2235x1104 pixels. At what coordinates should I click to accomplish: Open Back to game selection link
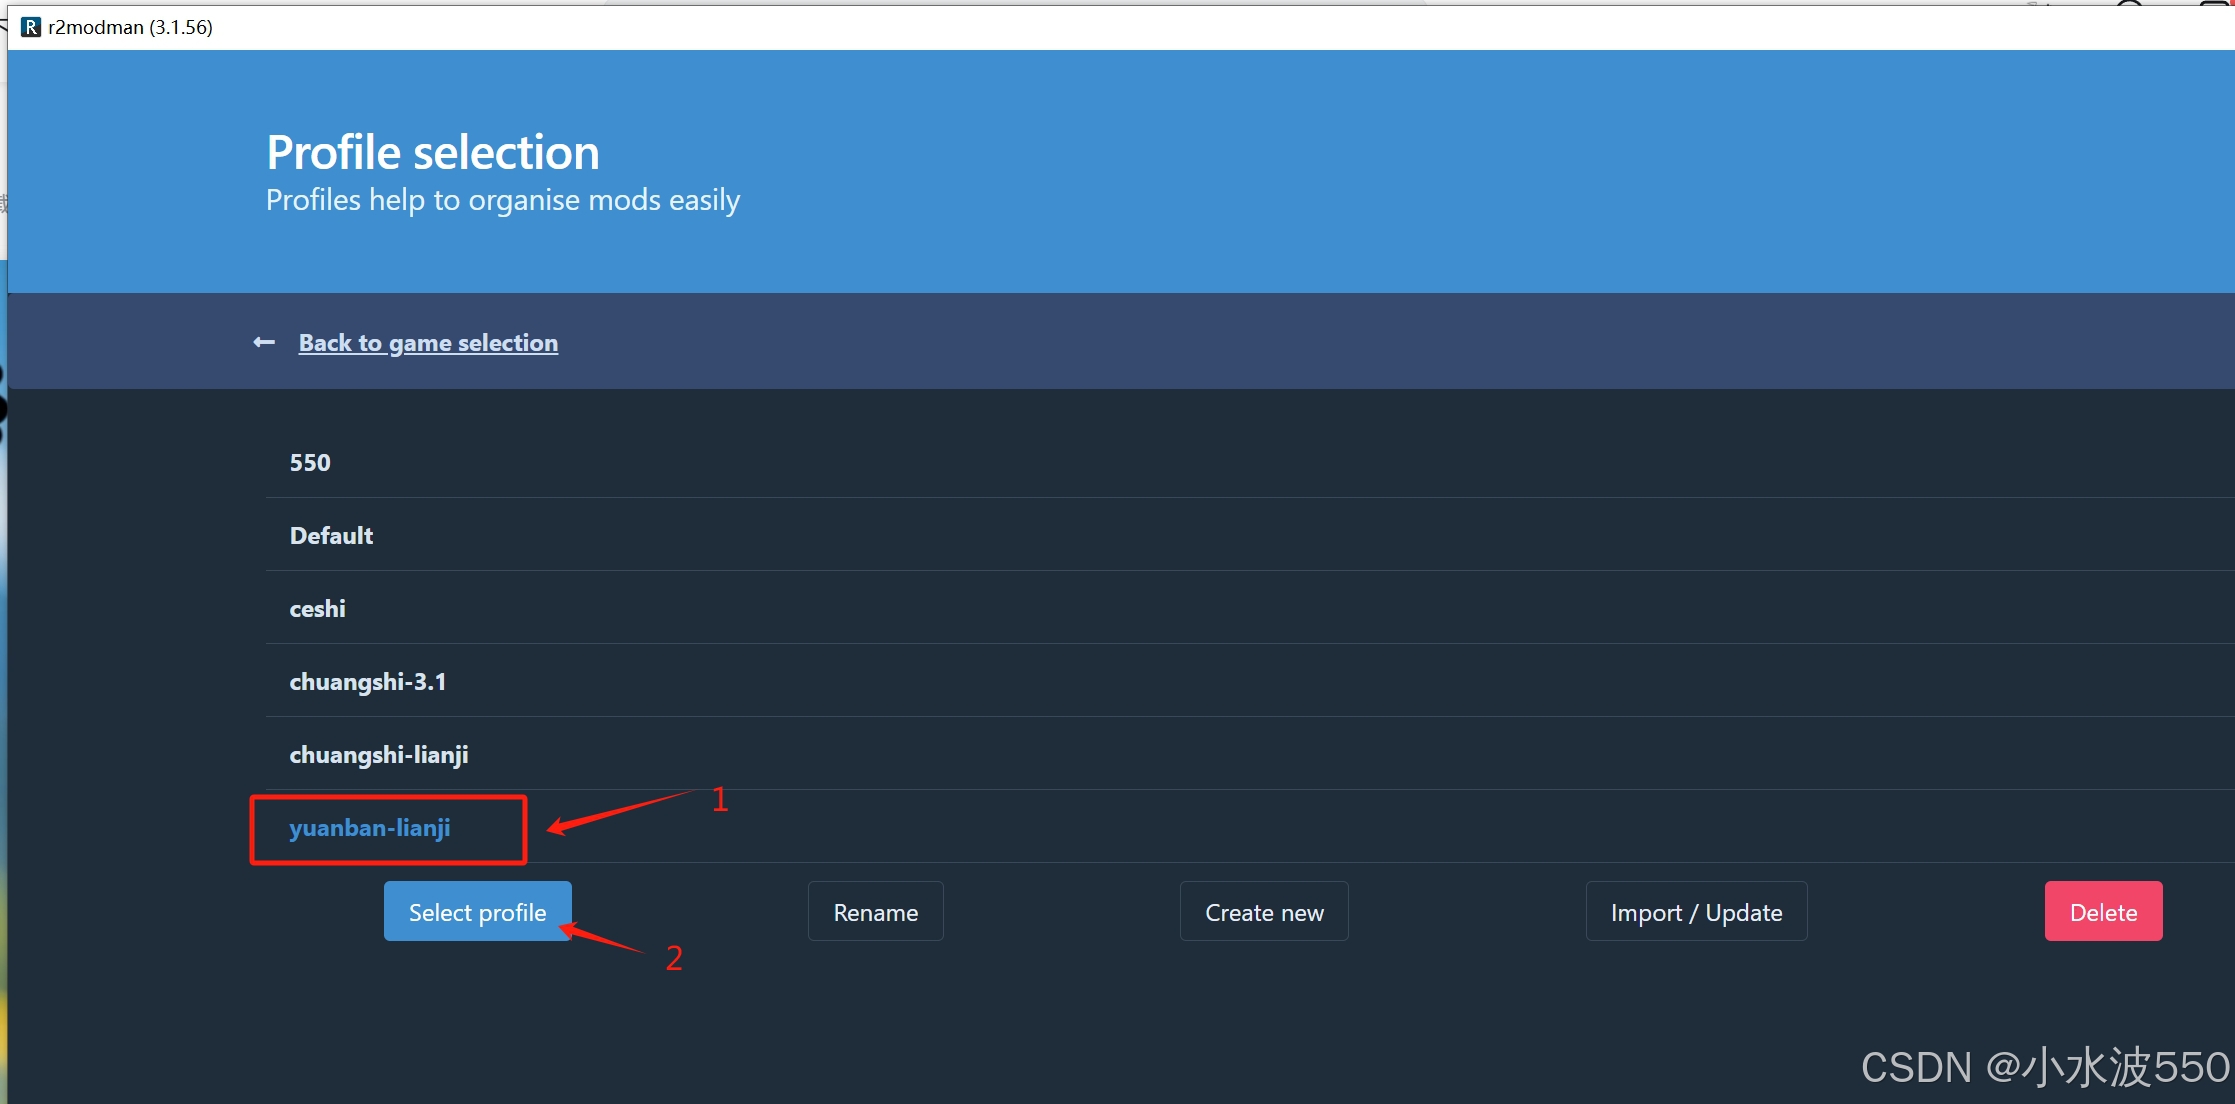tap(428, 342)
